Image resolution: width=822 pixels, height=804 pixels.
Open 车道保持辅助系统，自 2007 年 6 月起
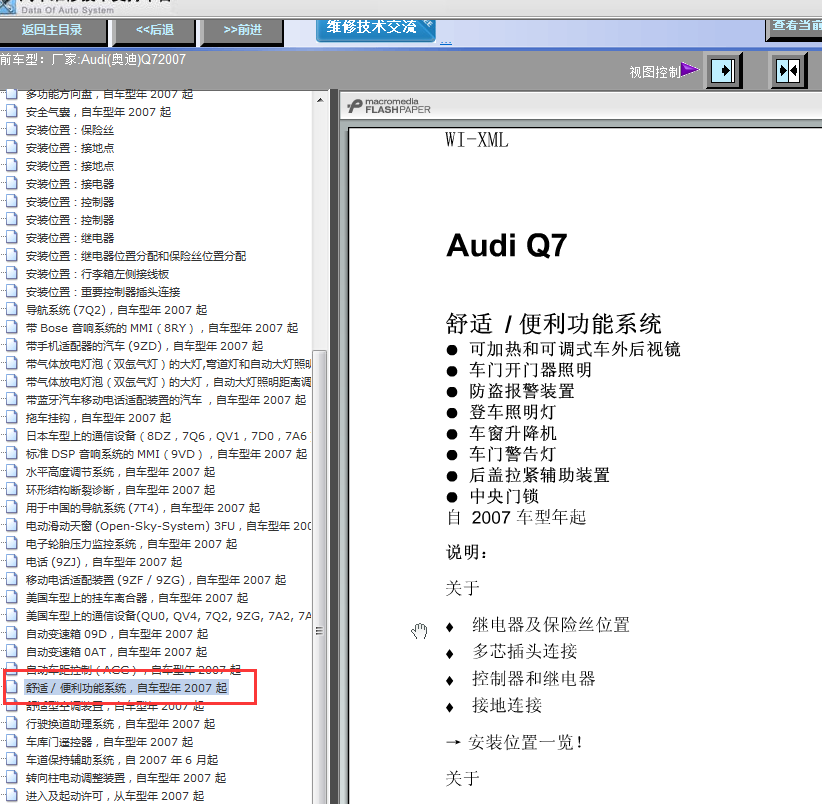click(122, 760)
